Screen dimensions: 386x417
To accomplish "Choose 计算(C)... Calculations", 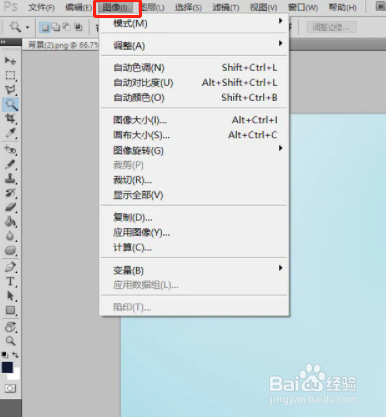I will click(194, 247).
